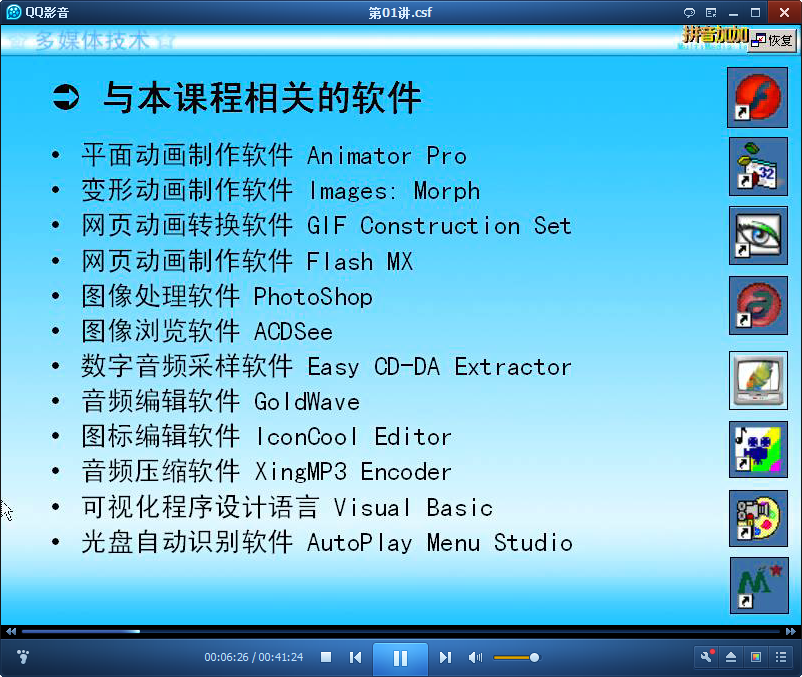This screenshot has width=802, height=677.
Task: Open the wrench toolbox settings
Action: tap(707, 657)
